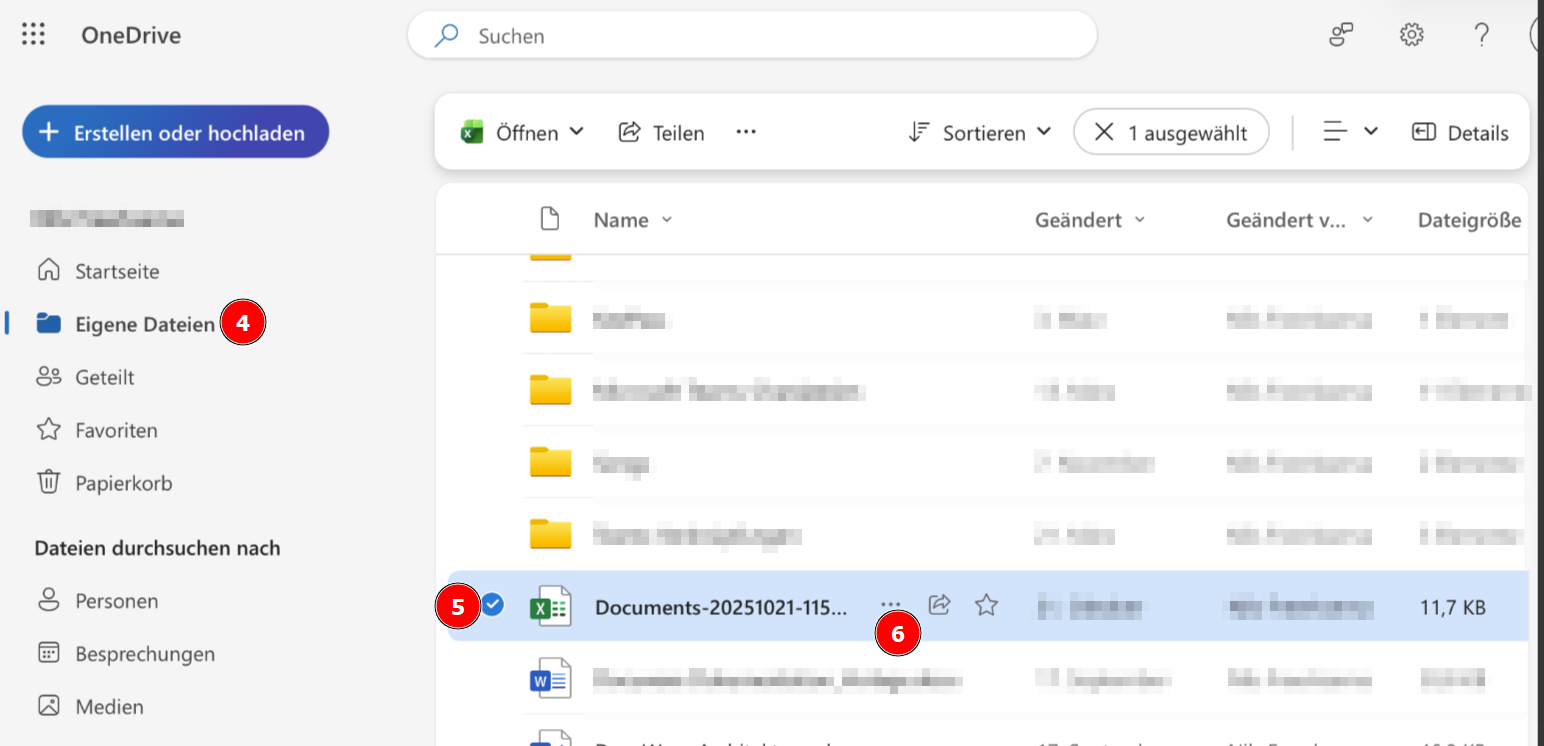Viewport: 1544px width, 746px height.
Task: Click the file type column header icon
Action: coord(549,219)
